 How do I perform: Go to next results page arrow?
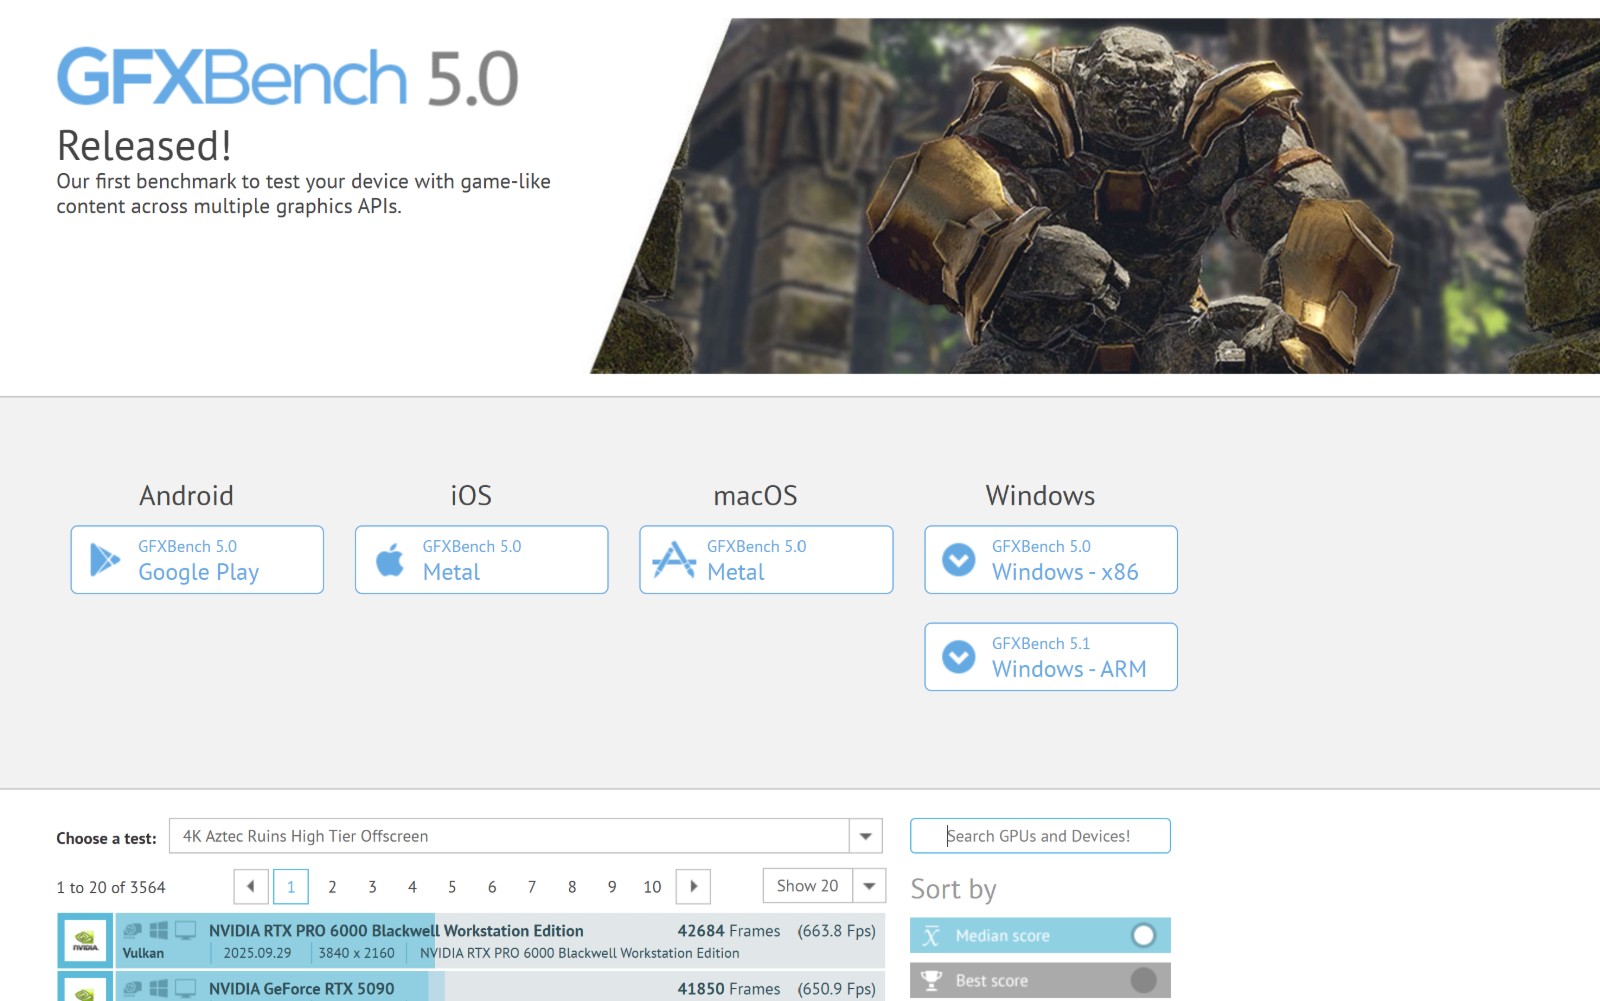click(693, 887)
